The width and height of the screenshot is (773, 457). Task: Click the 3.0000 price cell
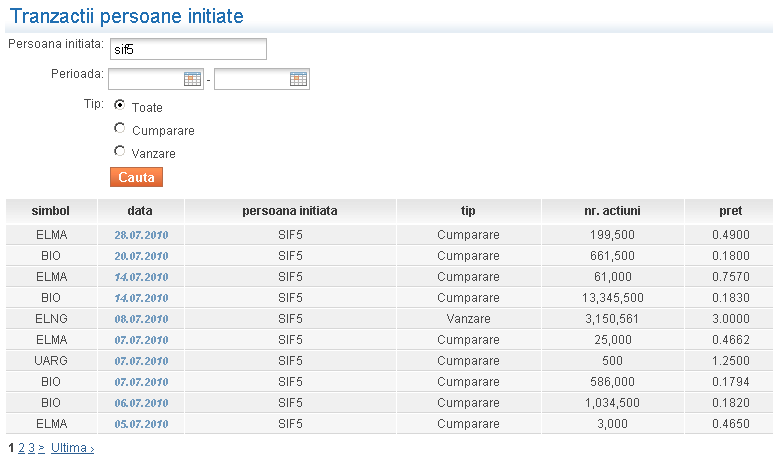pyautogui.click(x=731, y=319)
